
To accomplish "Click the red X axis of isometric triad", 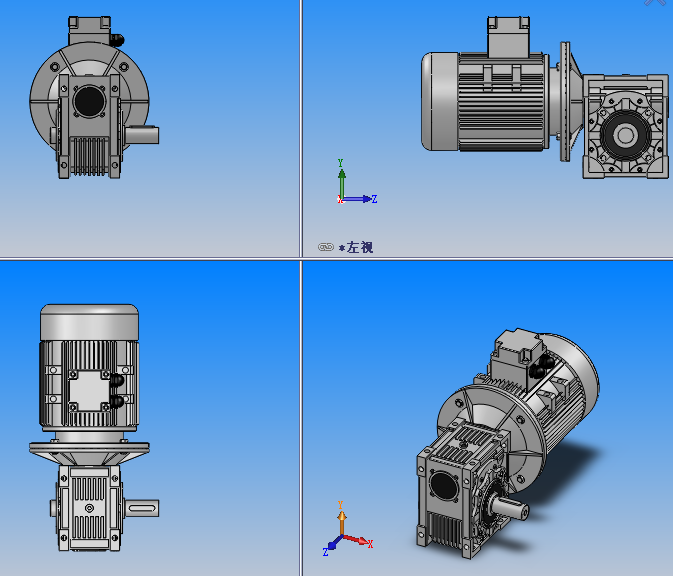I will [x=360, y=542].
